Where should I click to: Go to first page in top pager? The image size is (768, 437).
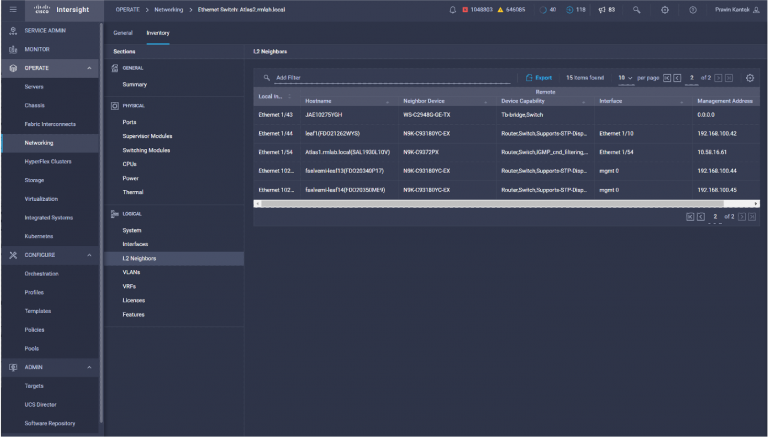[667, 78]
